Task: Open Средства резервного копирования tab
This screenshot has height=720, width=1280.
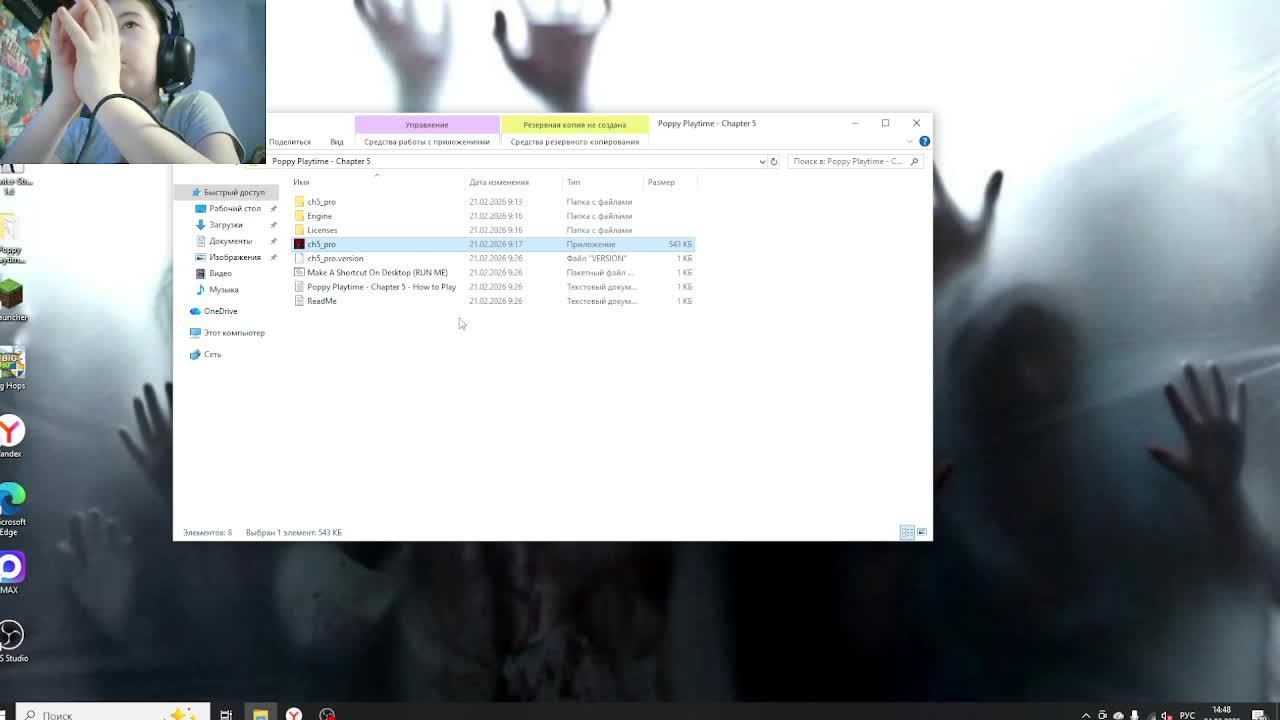Action: tap(575, 142)
